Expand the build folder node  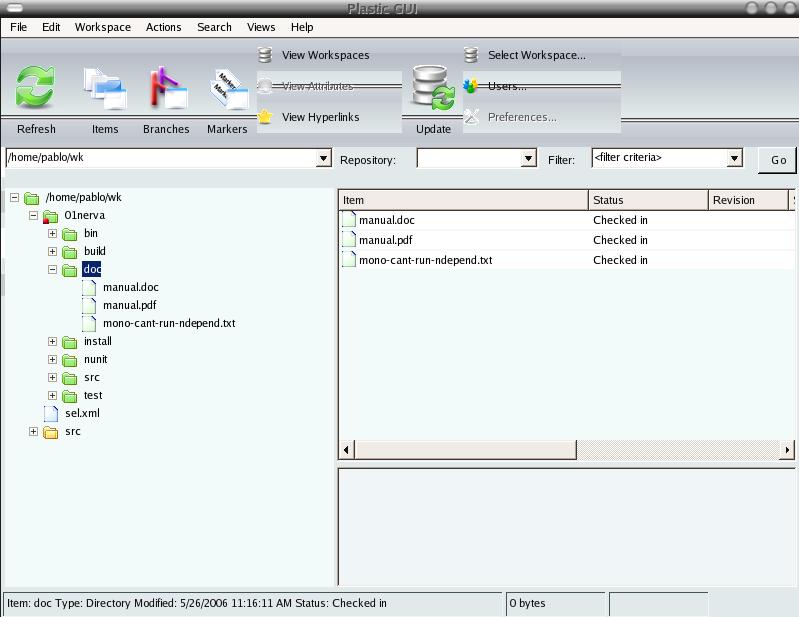coord(52,251)
